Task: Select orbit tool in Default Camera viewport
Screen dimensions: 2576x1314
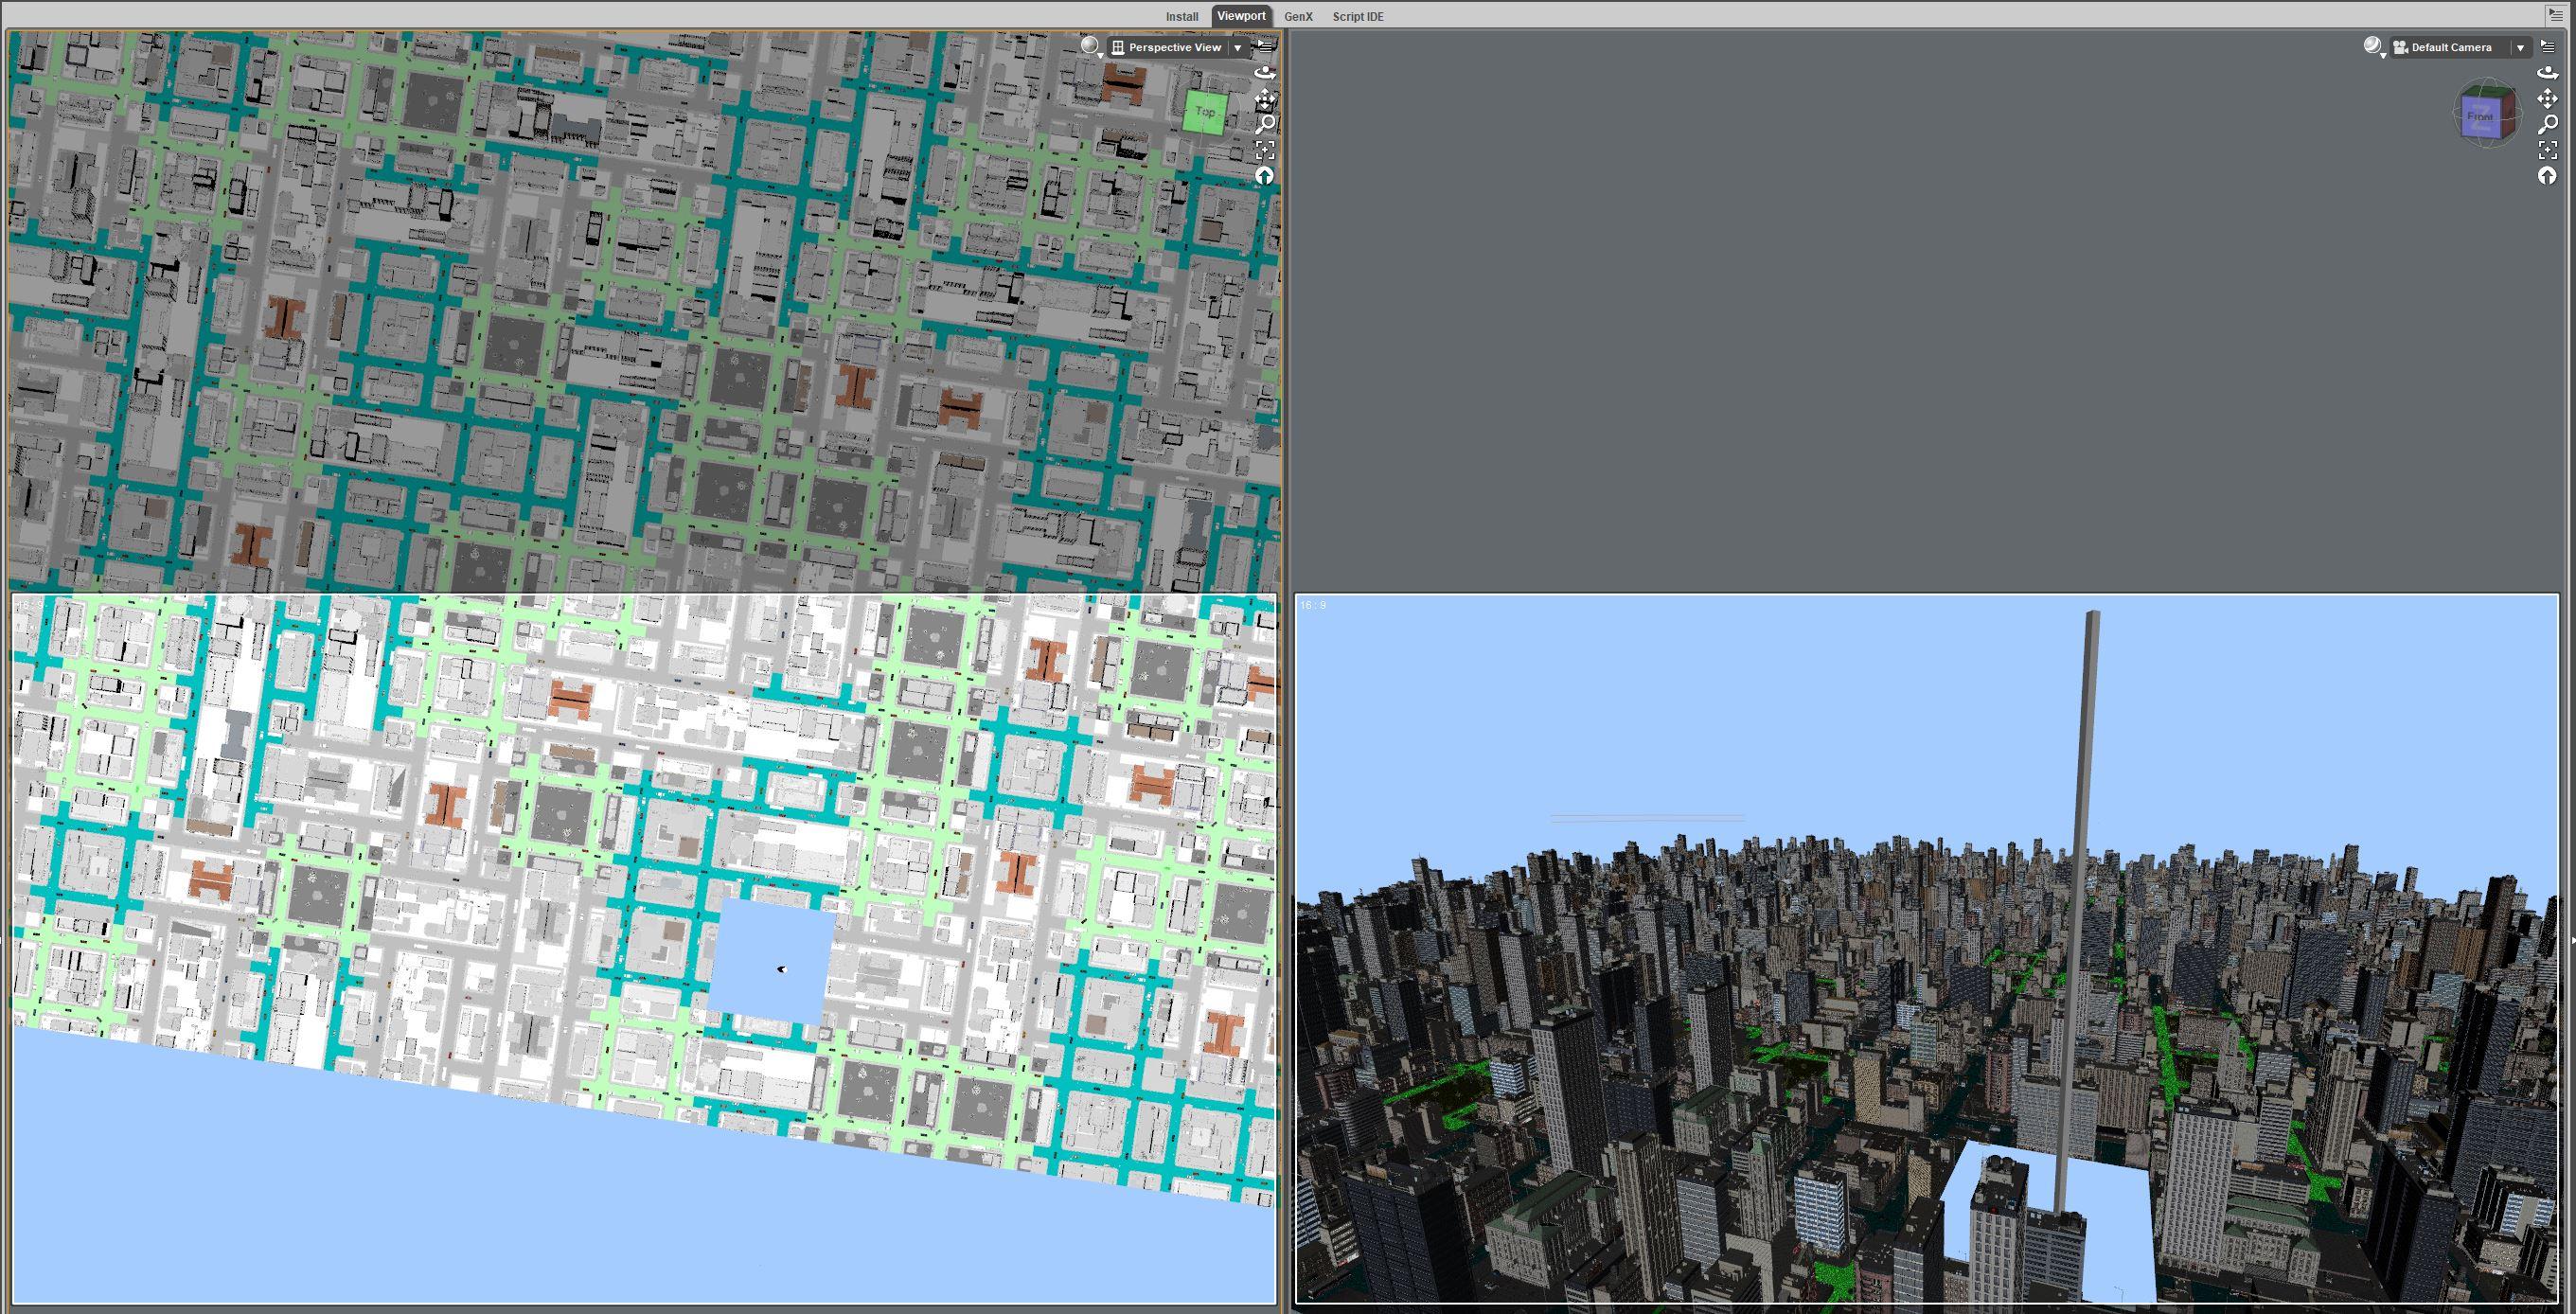Action: tap(2547, 73)
